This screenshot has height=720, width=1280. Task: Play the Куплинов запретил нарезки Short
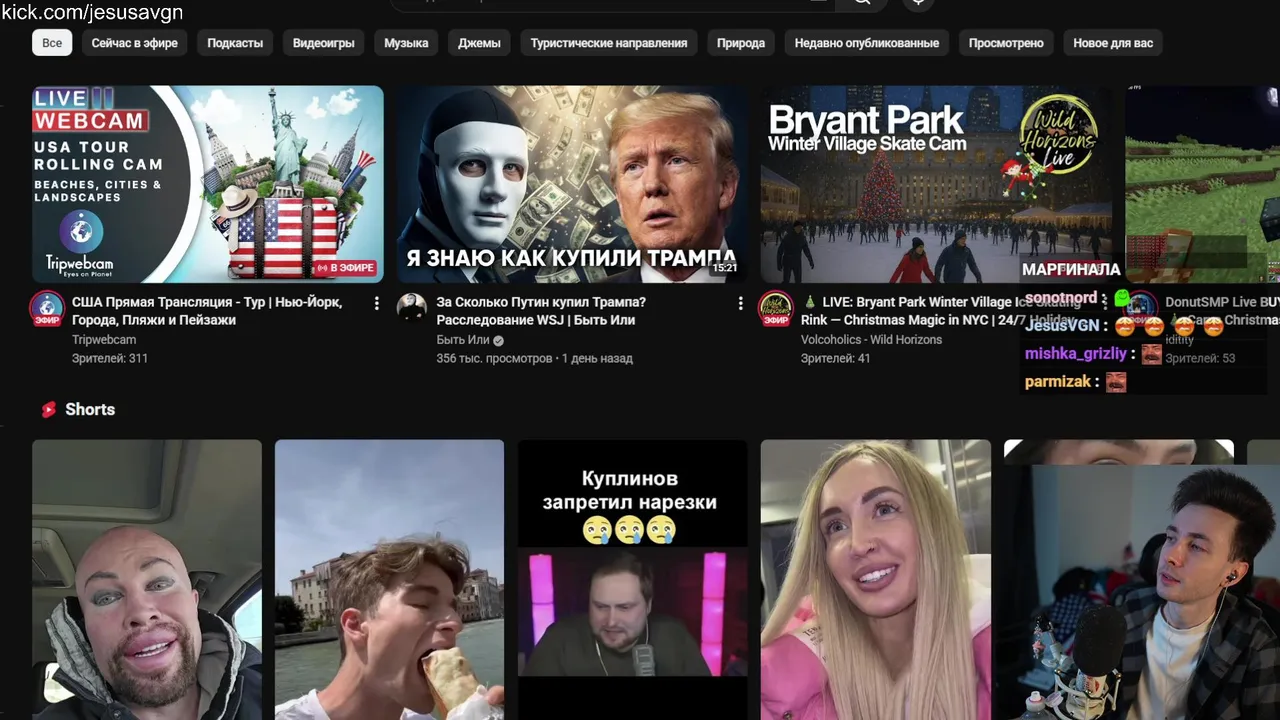tap(632, 580)
